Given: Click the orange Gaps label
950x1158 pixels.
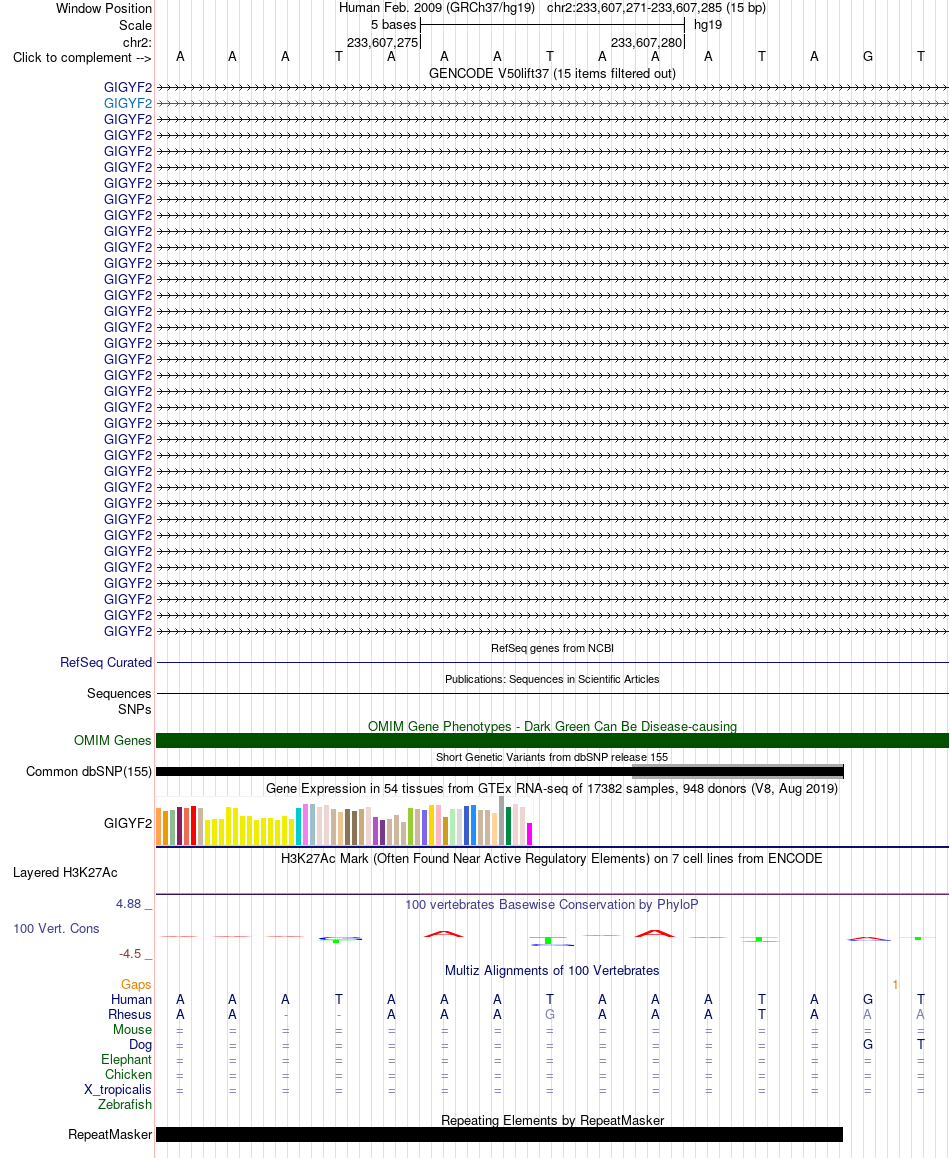Looking at the screenshot, I should [x=136, y=984].
